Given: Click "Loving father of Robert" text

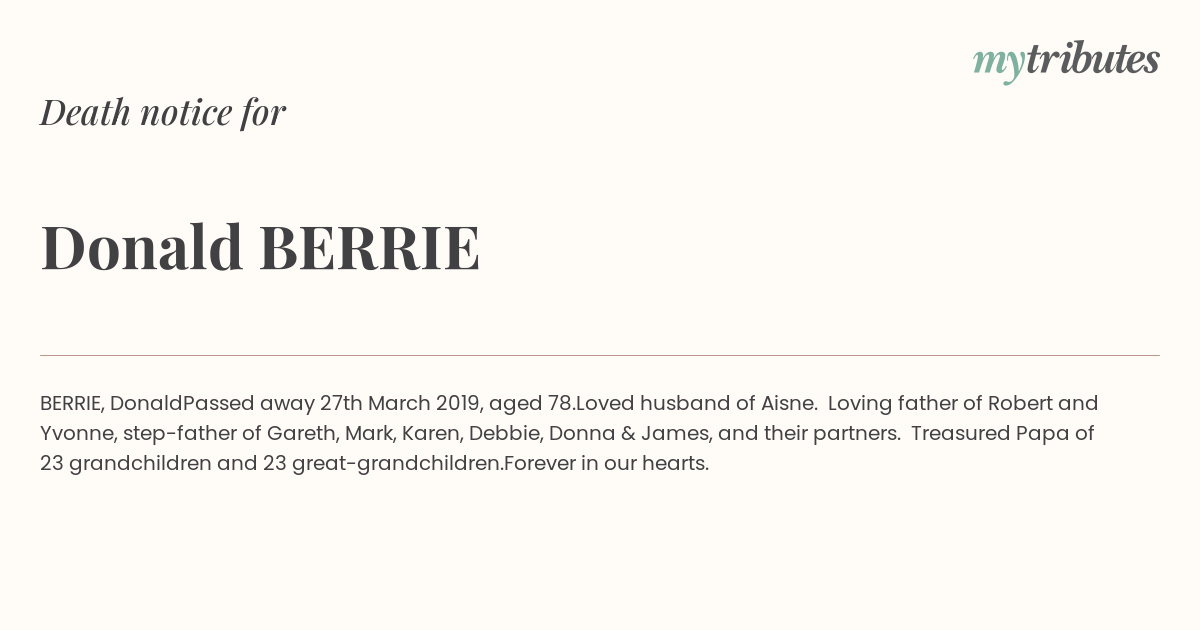Looking at the screenshot, I should pos(940,404).
